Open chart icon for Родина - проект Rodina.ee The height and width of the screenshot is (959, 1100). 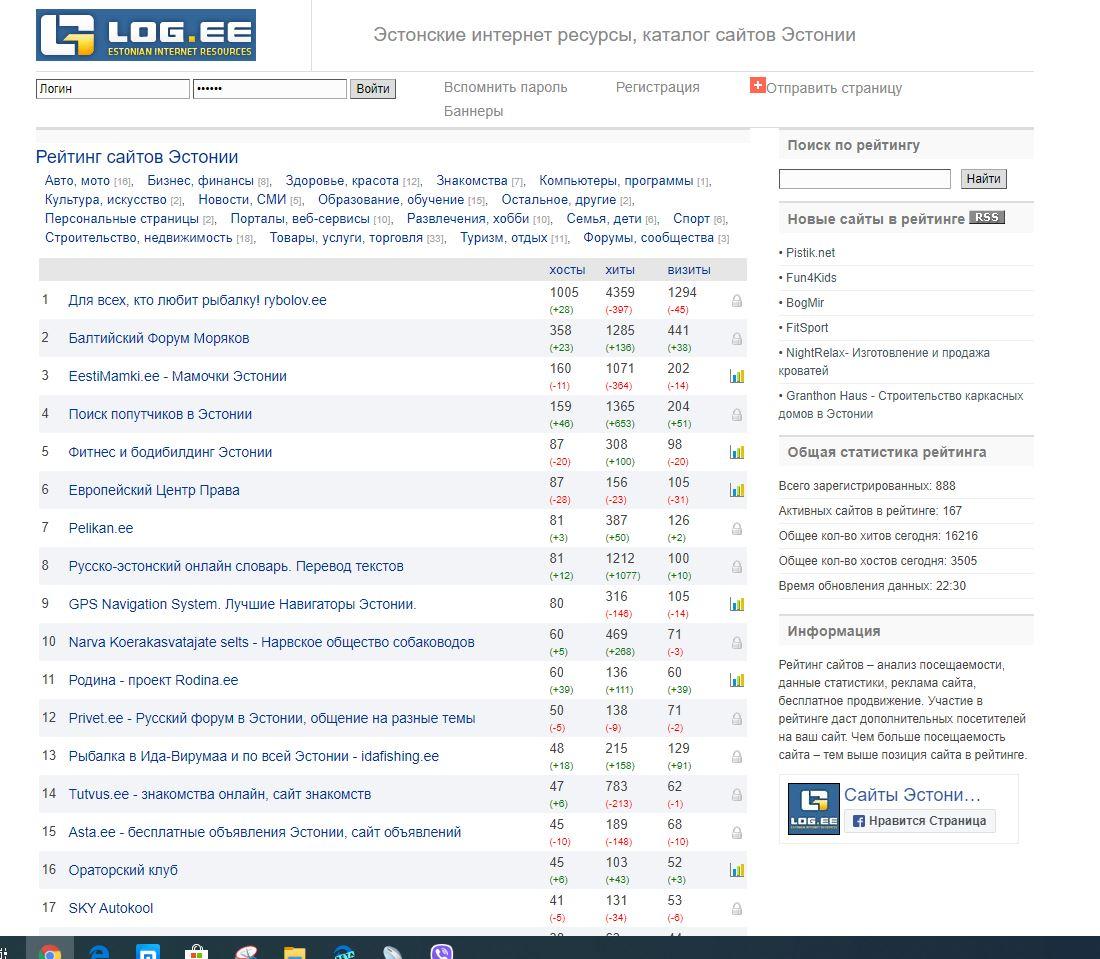point(737,680)
